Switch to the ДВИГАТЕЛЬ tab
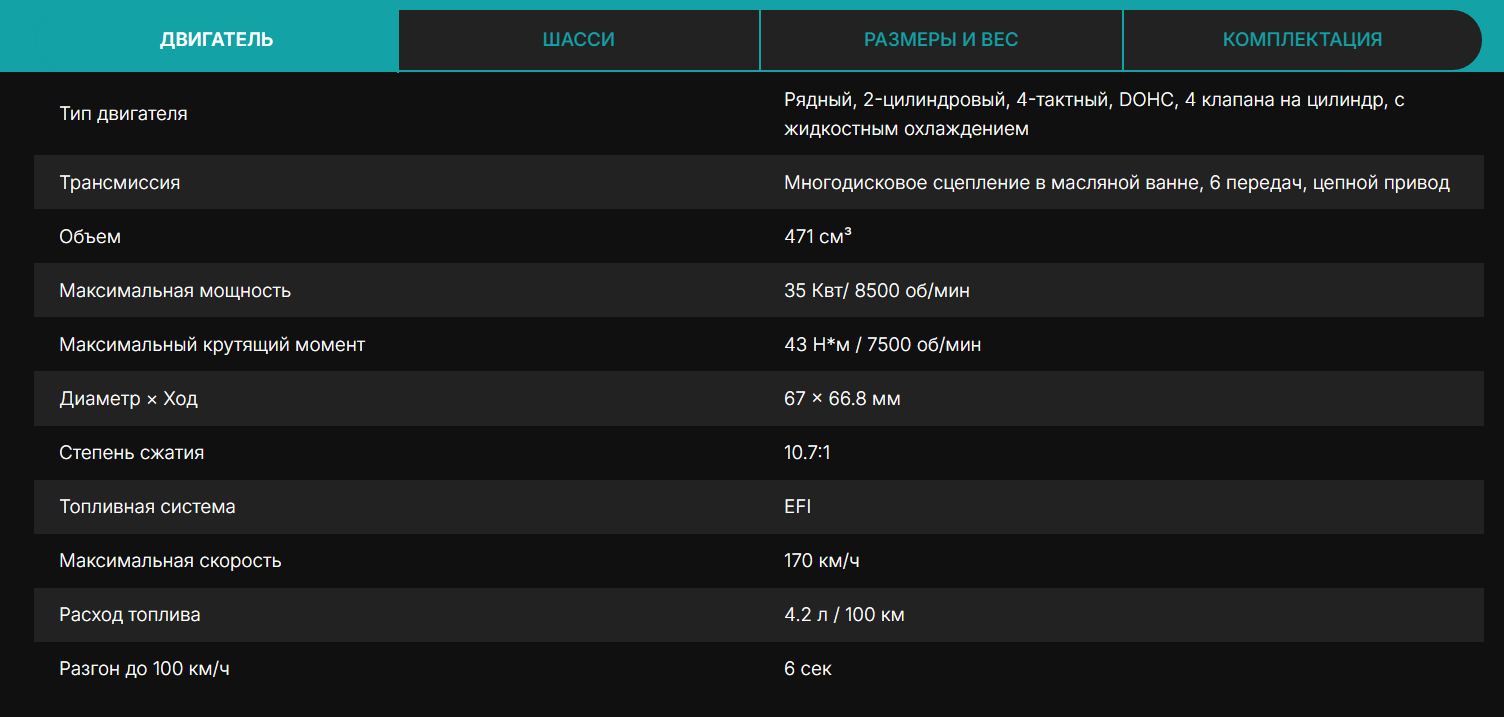This screenshot has height=717, width=1504. [216, 40]
